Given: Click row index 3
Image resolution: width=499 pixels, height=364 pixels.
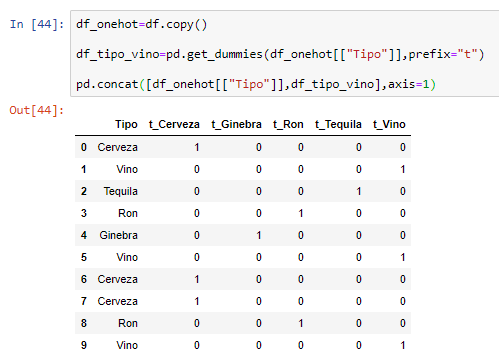Looking at the screenshot, I should click(x=84, y=213).
